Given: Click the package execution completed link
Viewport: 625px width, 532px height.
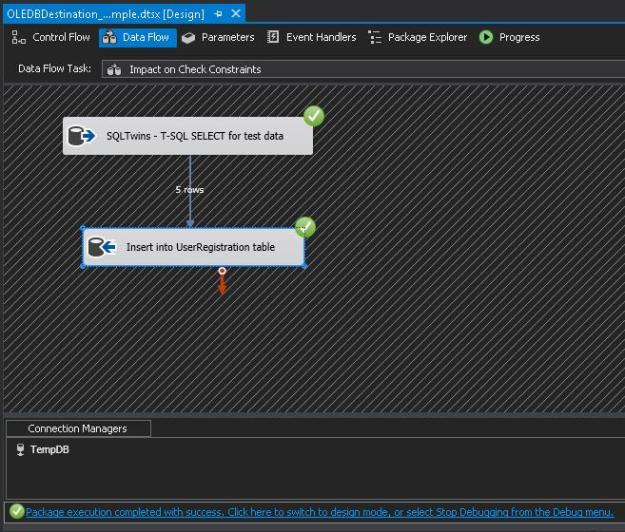Looking at the screenshot, I should (319, 512).
